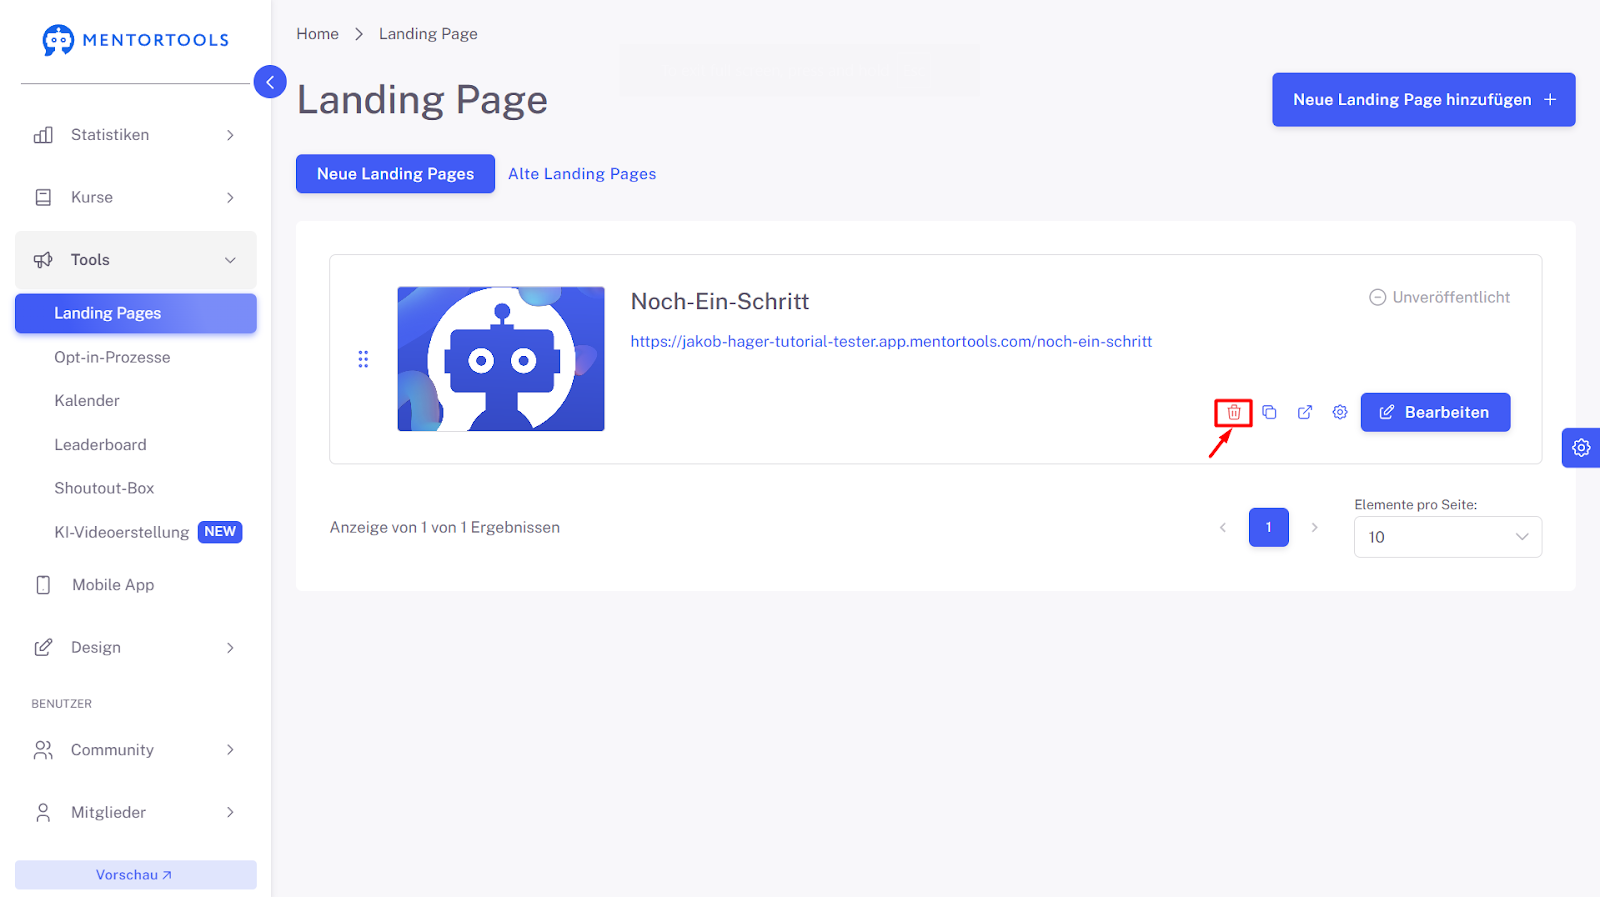Duplicate the landing page via copy icon

click(x=1269, y=412)
